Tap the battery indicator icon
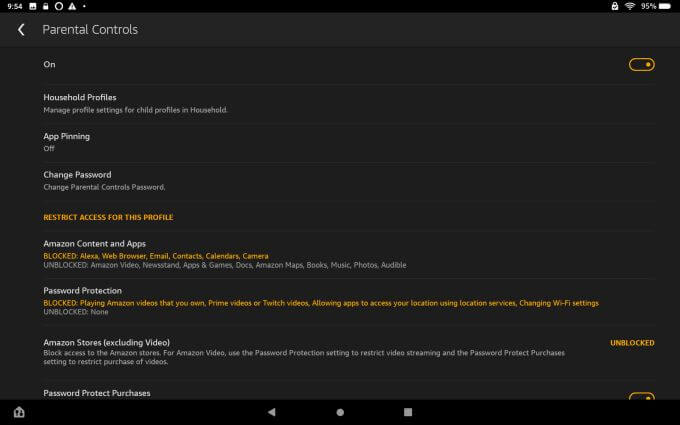This screenshot has width=680, height=425. point(664,6)
